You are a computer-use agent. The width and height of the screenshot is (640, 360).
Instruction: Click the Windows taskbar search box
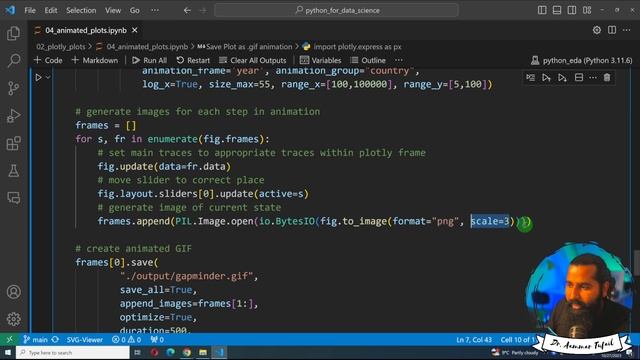(73, 352)
